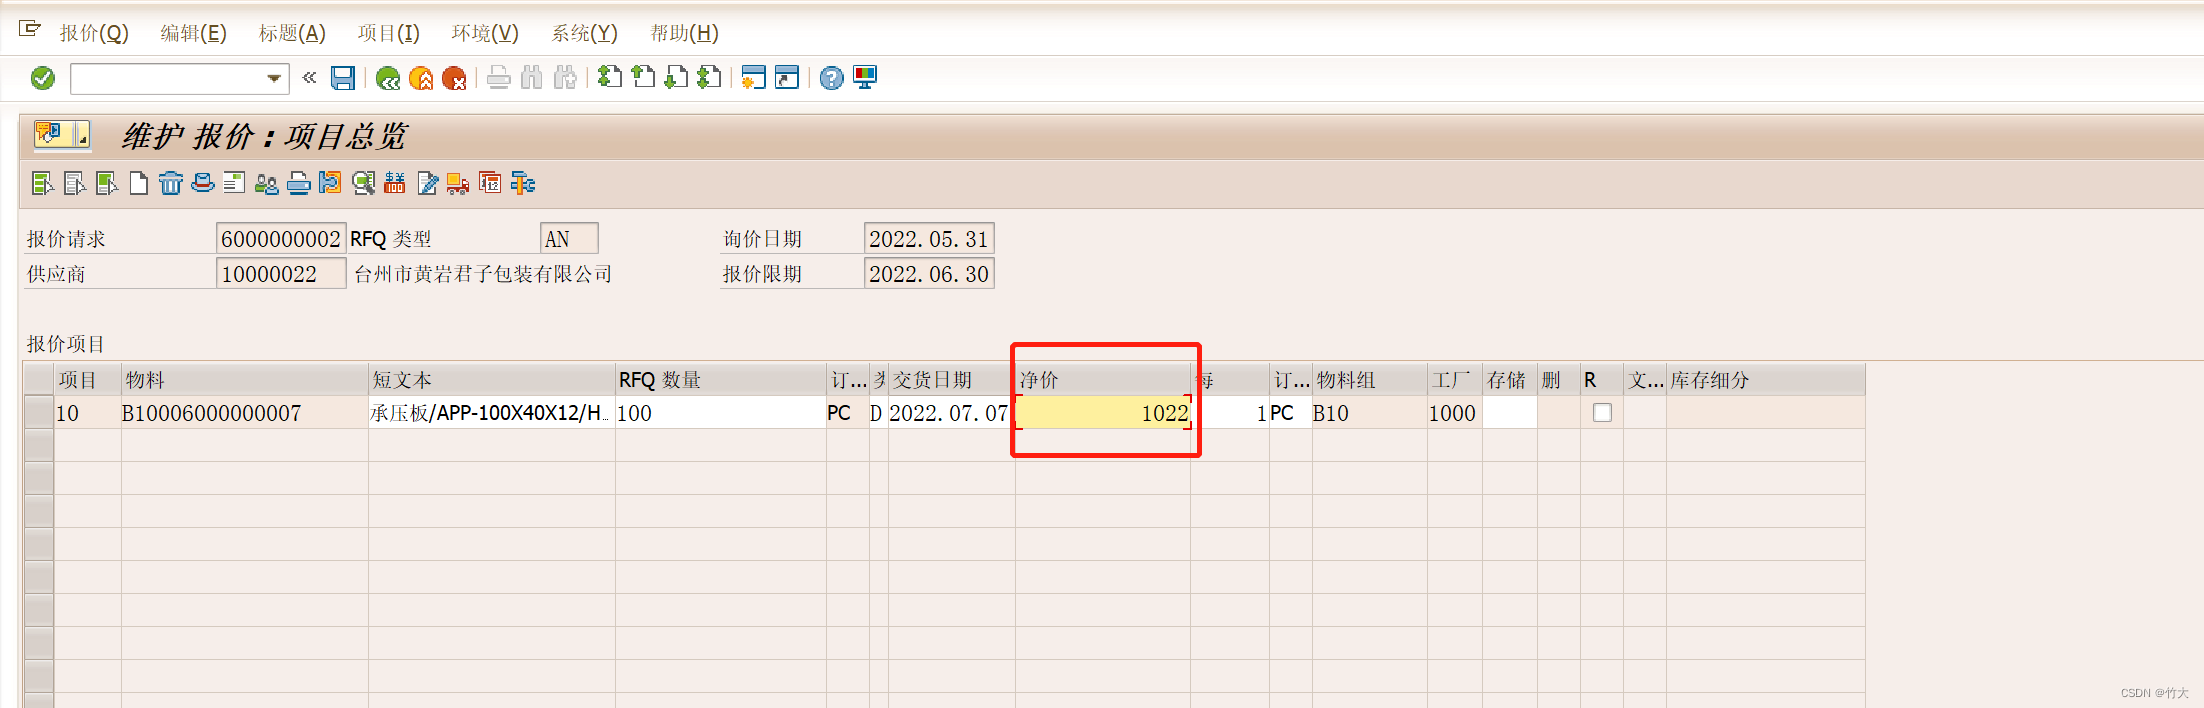Open the 环境(V) menu
Viewport: 2204px width, 708px height.
point(485,33)
